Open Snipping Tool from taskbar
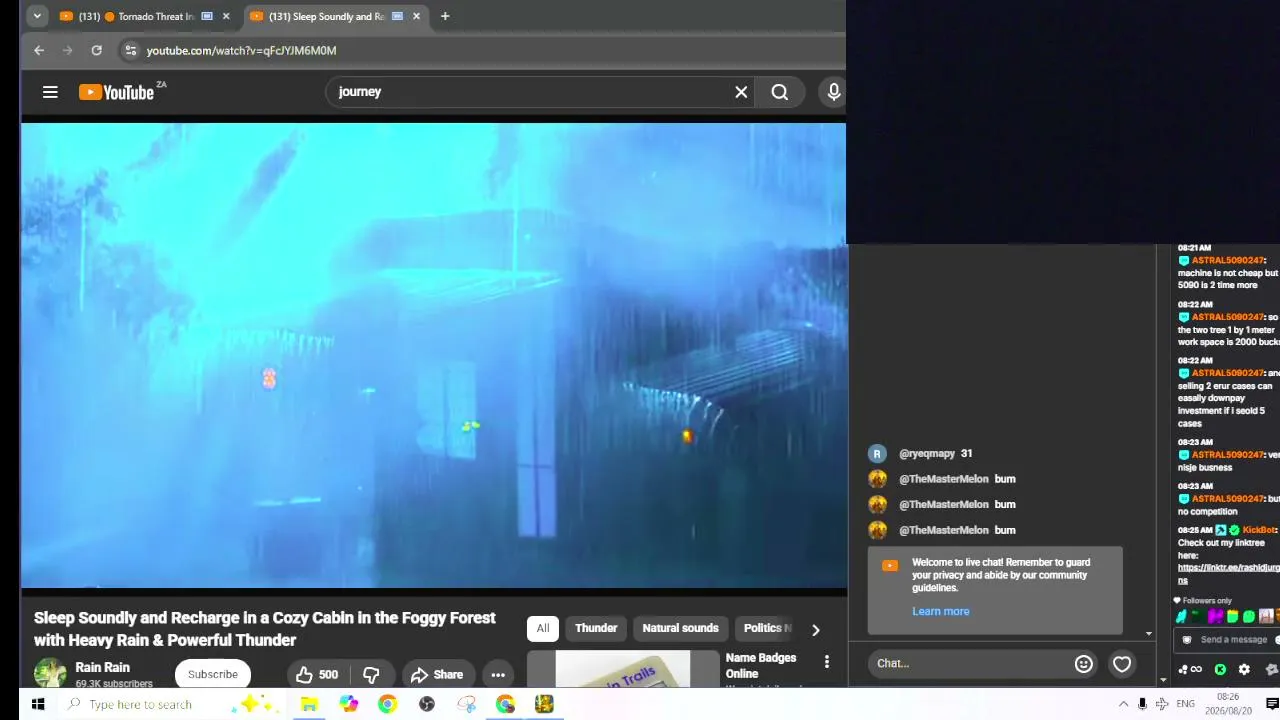Image resolution: width=1280 pixels, height=720 pixels. point(466,704)
